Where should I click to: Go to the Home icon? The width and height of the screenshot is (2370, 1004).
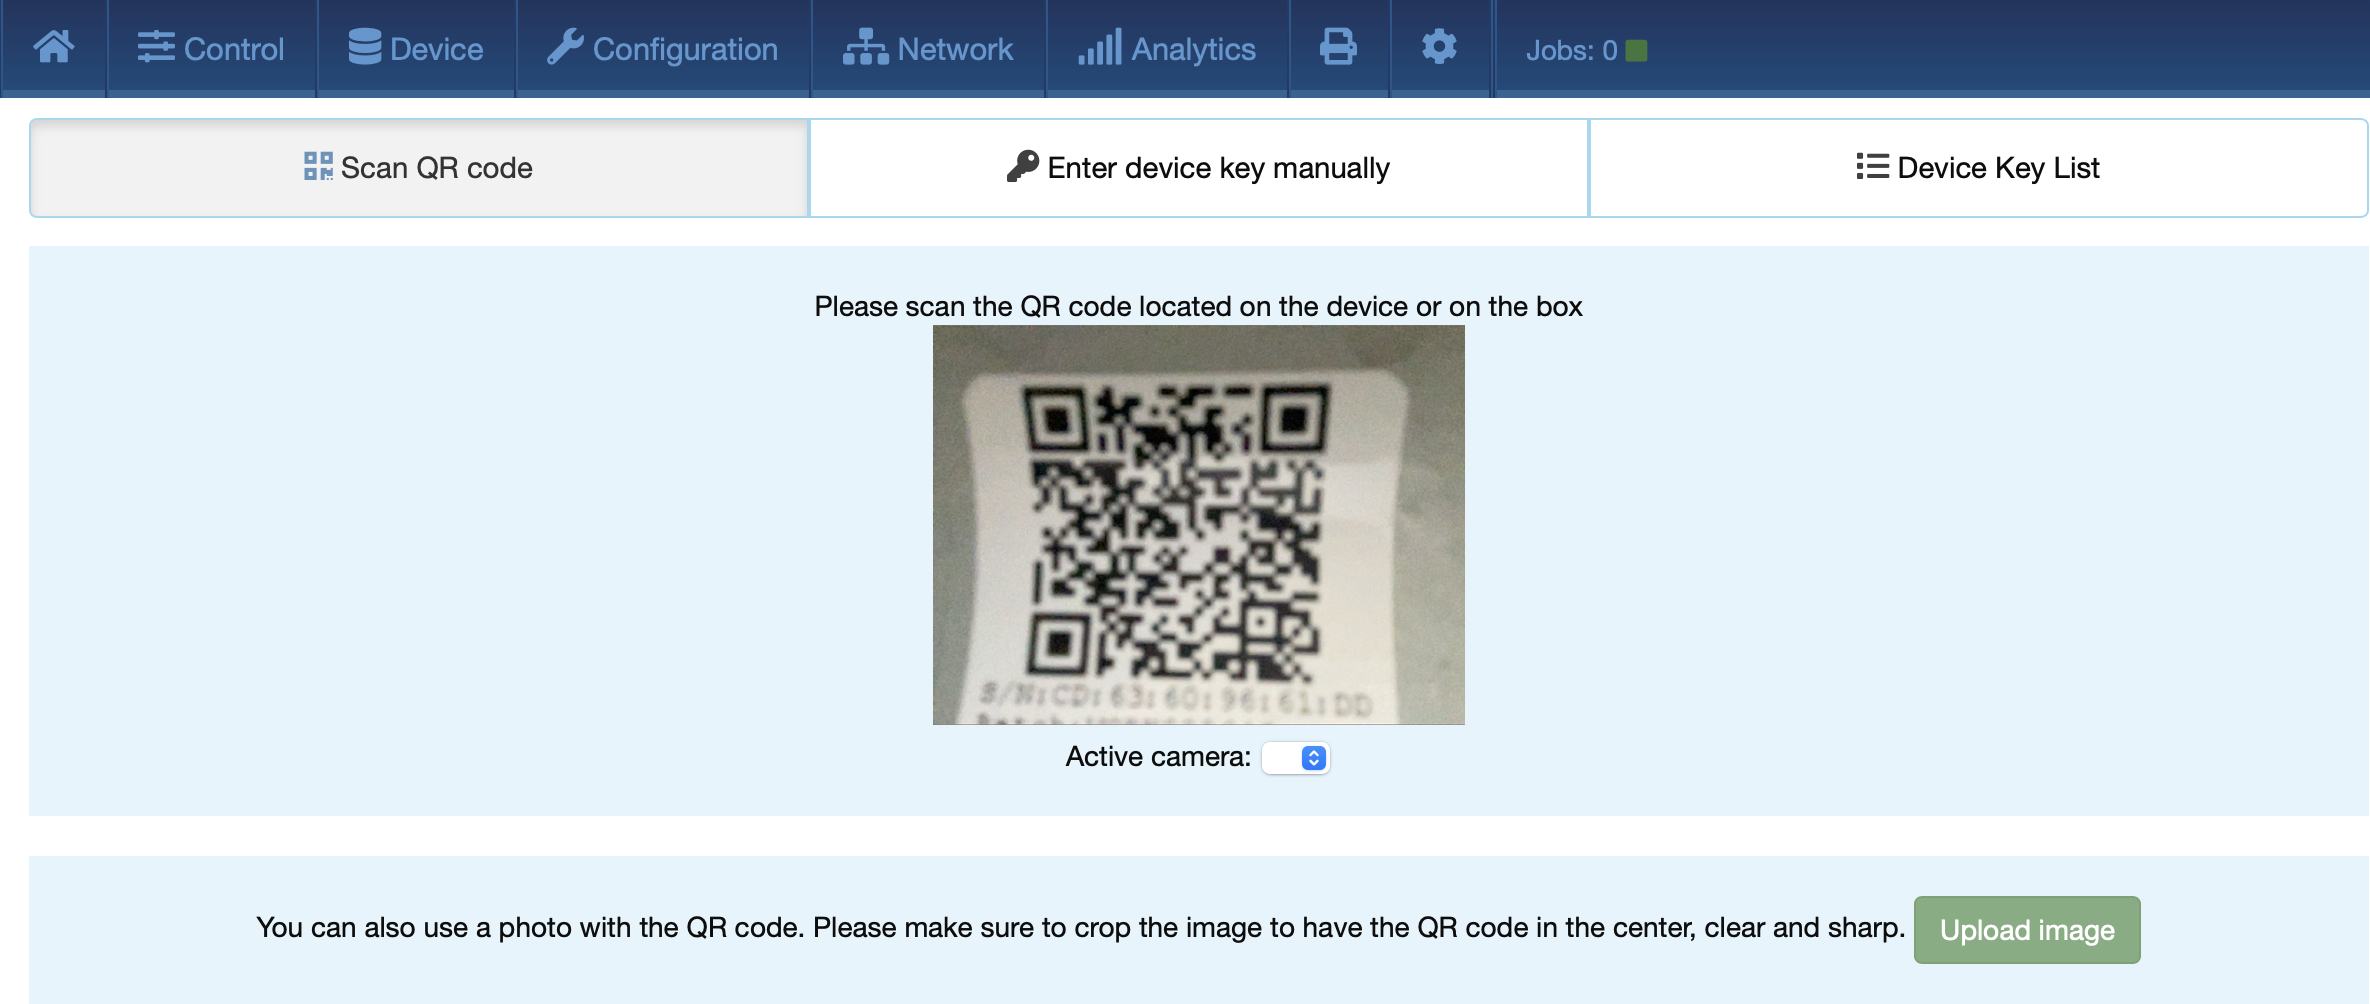click(54, 47)
